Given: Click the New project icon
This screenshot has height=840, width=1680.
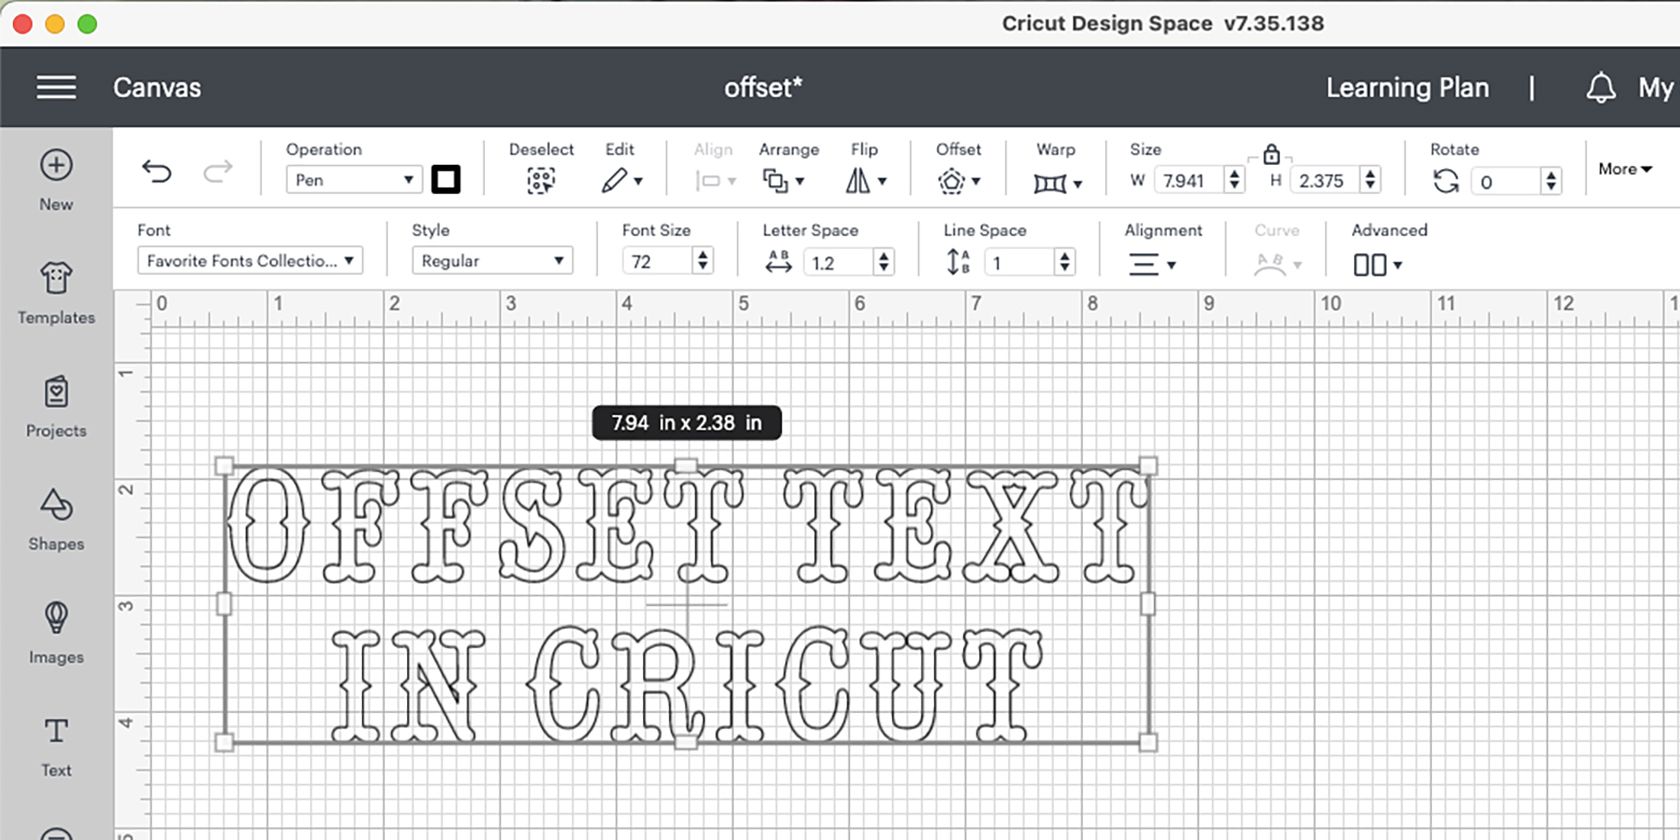Looking at the screenshot, I should [x=56, y=165].
